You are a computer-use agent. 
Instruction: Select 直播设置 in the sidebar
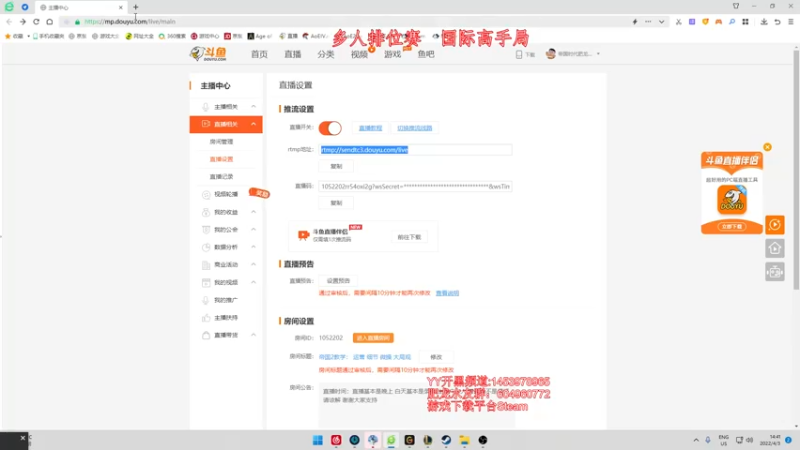(221, 159)
